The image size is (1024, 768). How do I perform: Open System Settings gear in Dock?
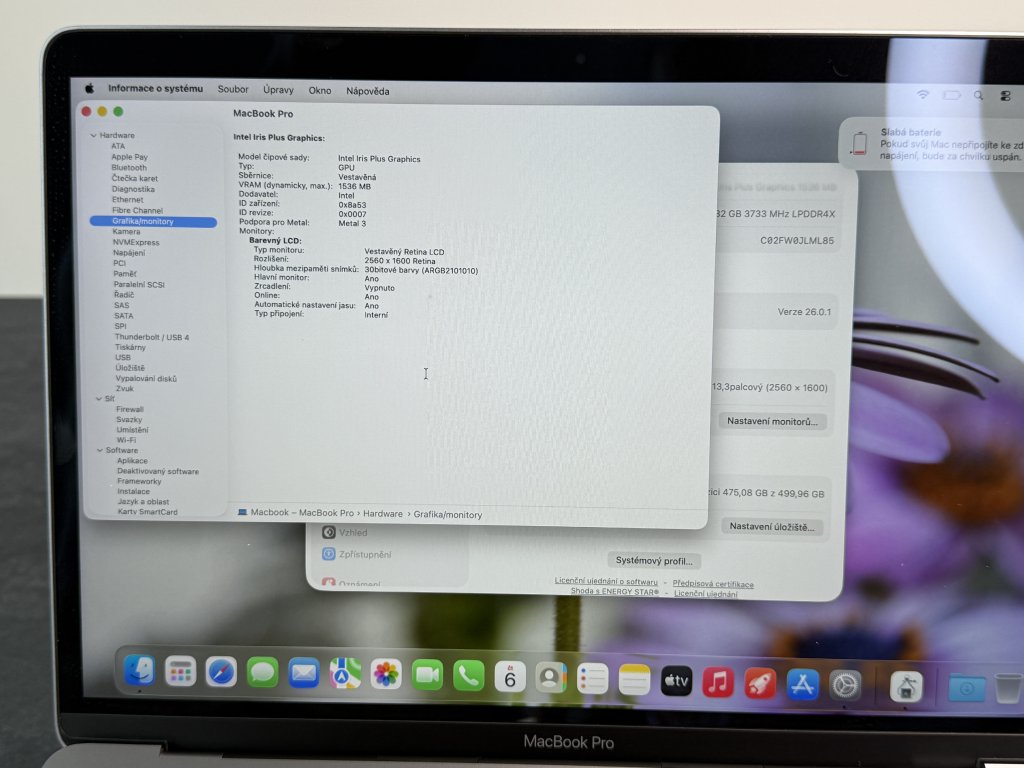(x=845, y=686)
